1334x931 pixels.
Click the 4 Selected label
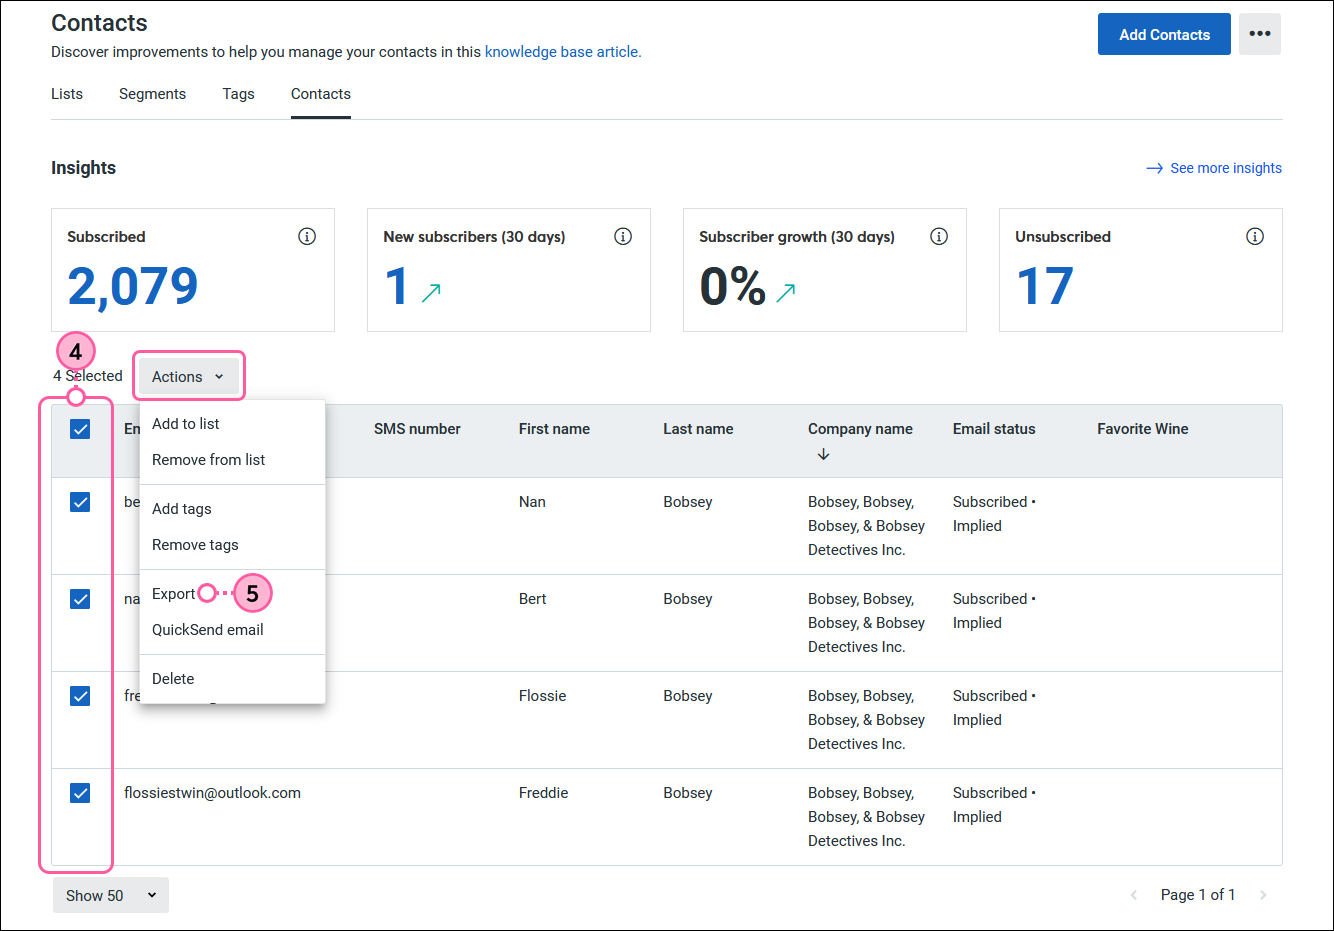coord(88,376)
